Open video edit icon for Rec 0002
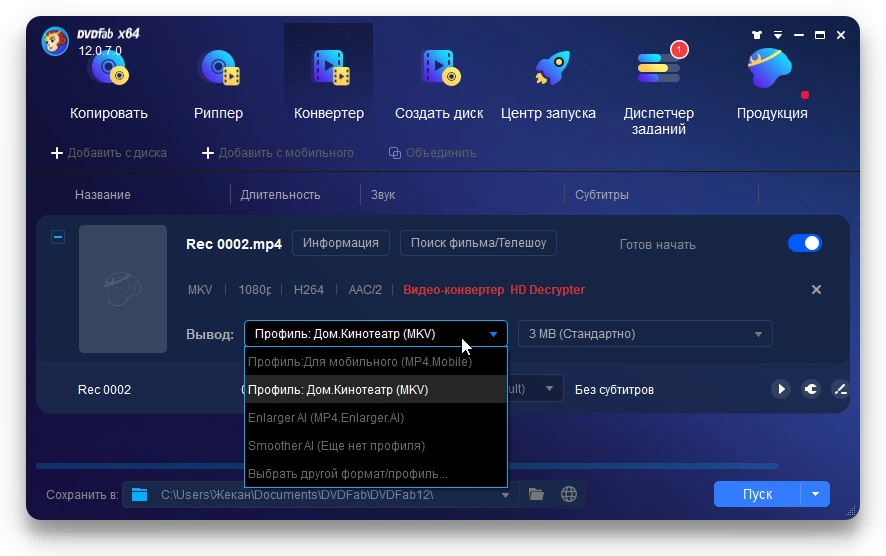This screenshot has height=556, width=886. coord(840,389)
